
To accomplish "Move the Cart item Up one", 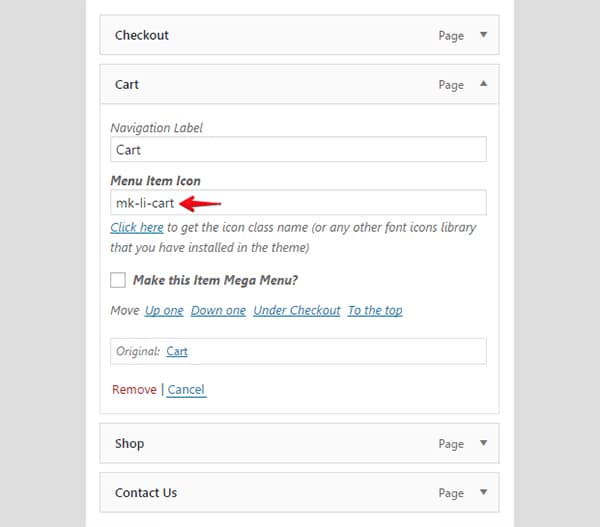I will (x=164, y=310).
